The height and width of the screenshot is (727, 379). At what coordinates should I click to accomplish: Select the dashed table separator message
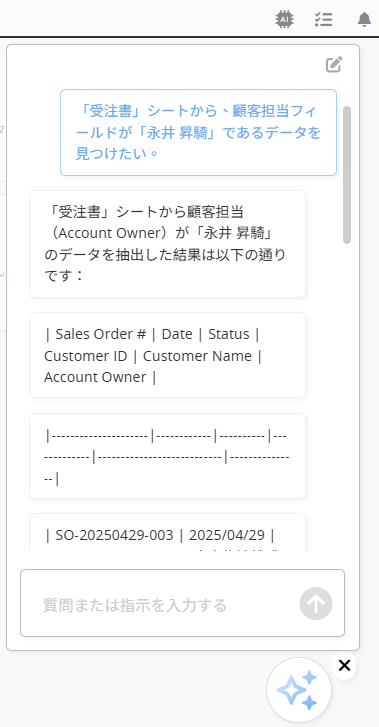167,456
